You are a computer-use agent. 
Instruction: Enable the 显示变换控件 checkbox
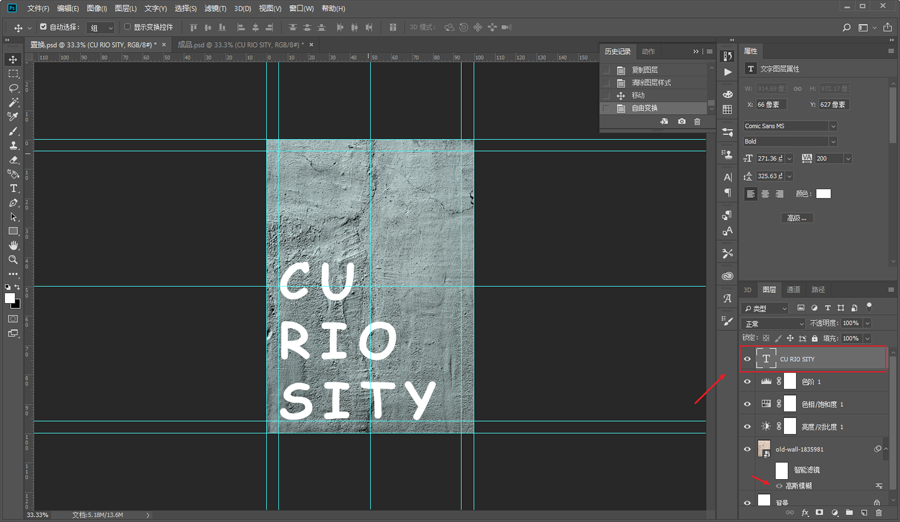(x=127, y=27)
